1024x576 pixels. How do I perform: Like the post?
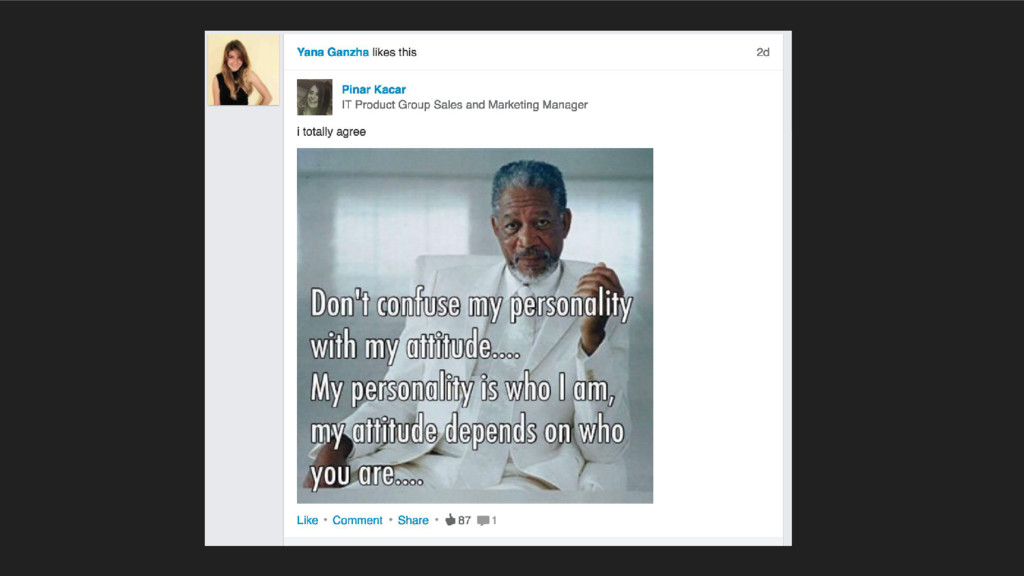click(x=307, y=520)
